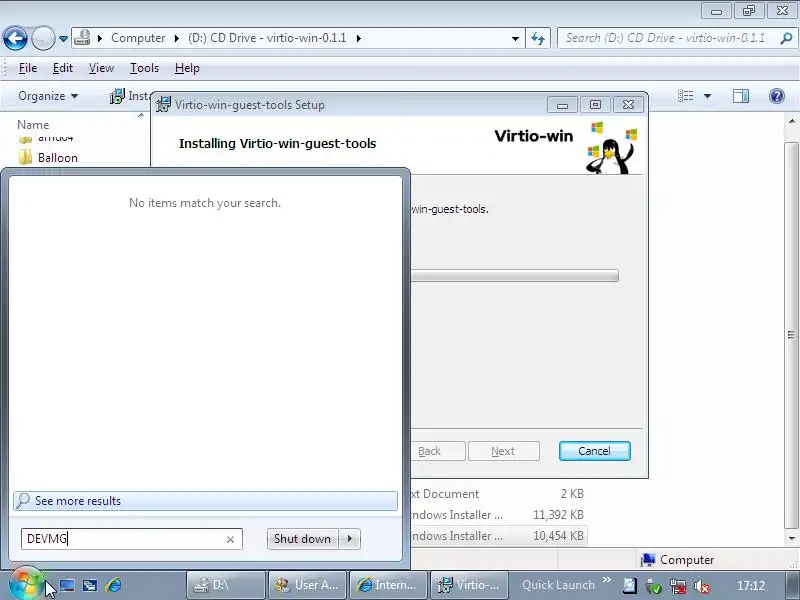Screen dimensions: 800x600
Task: Click the muted volume tray icon
Action: tap(702, 586)
